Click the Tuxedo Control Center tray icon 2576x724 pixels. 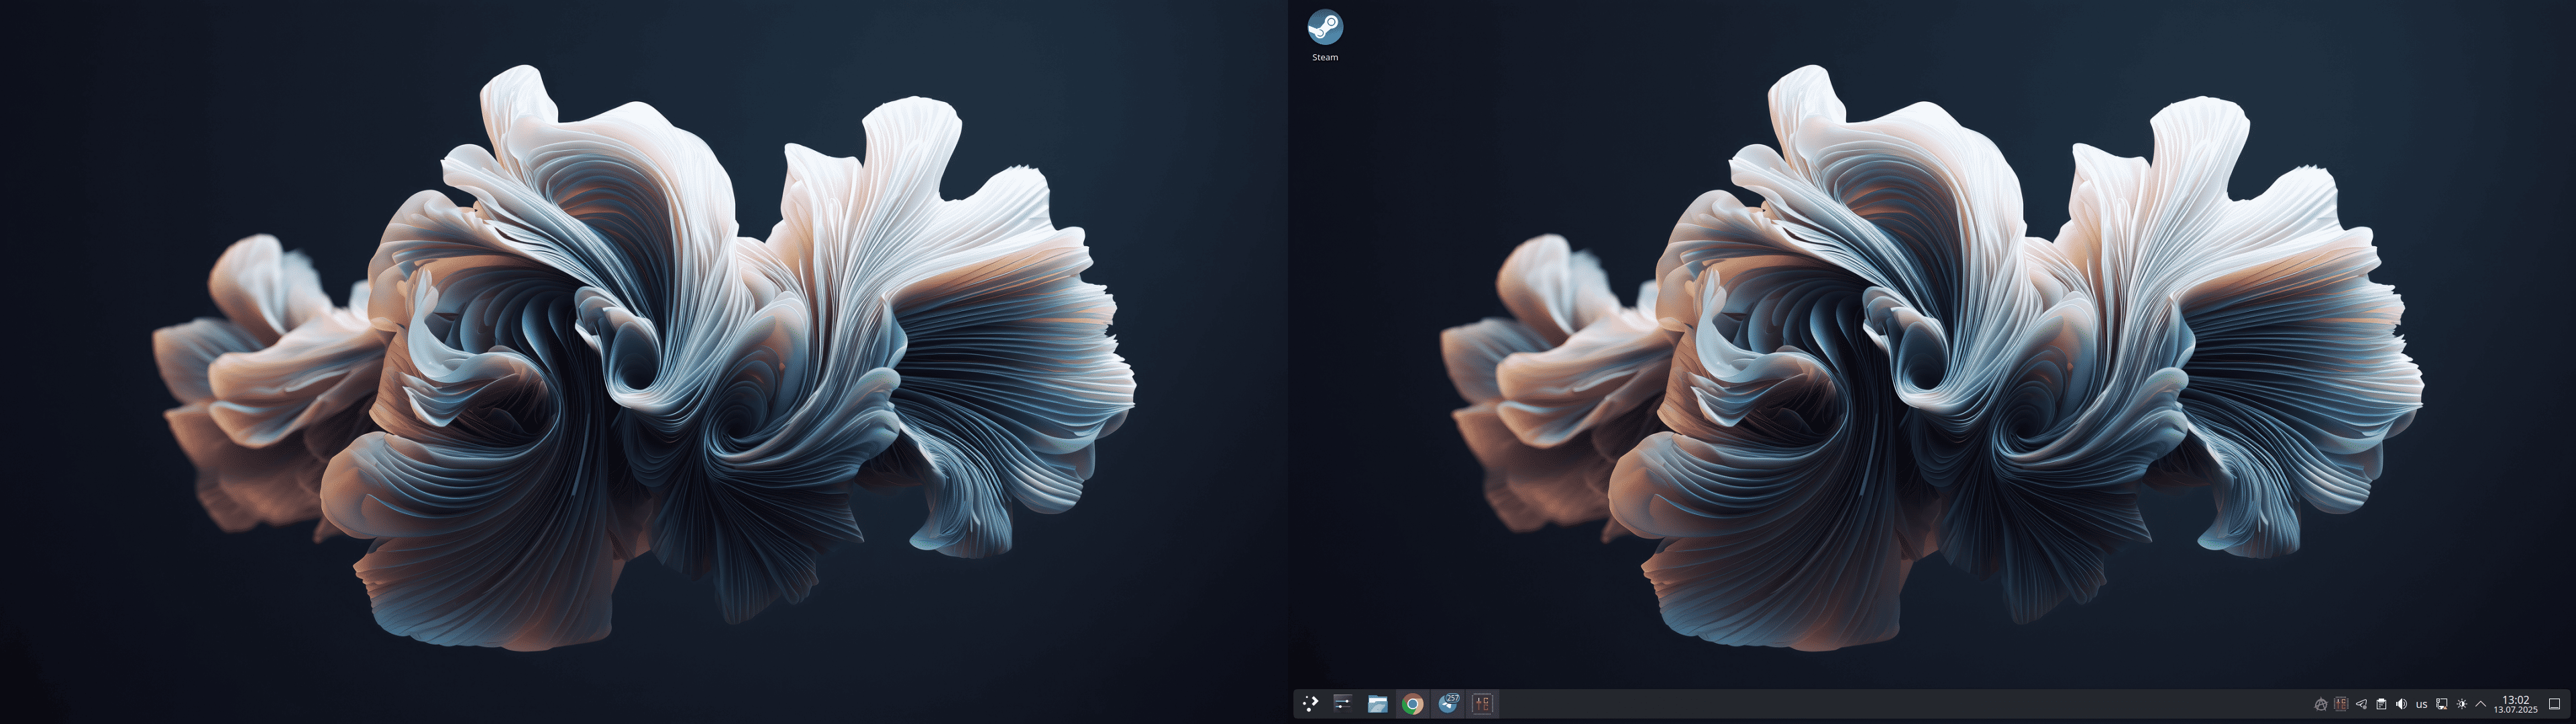(x=2341, y=704)
